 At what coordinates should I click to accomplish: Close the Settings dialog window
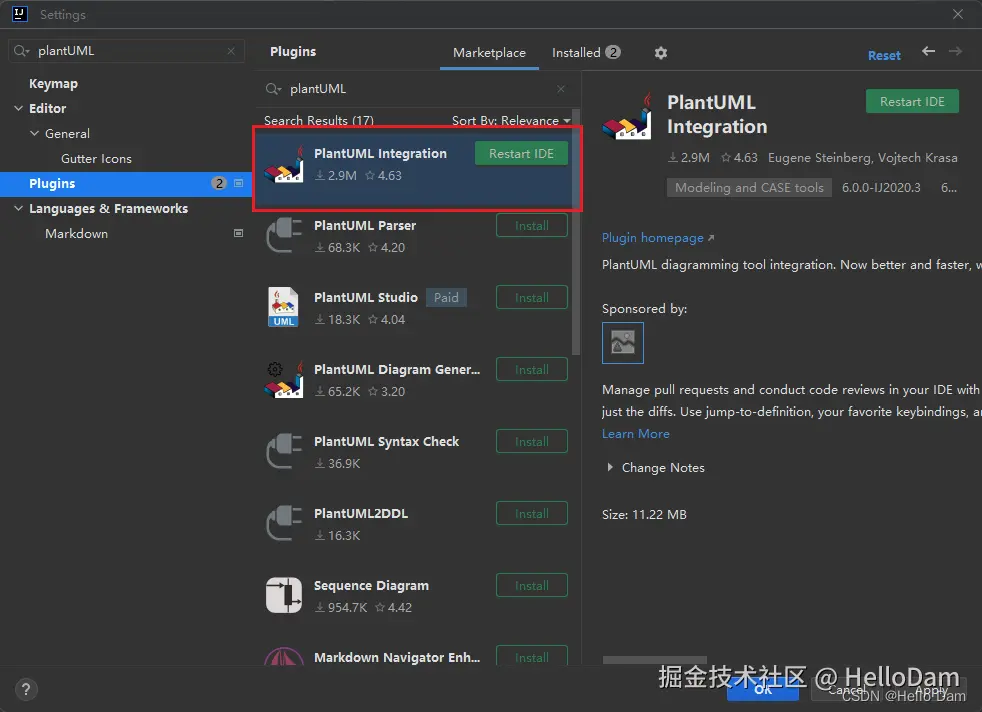(958, 14)
